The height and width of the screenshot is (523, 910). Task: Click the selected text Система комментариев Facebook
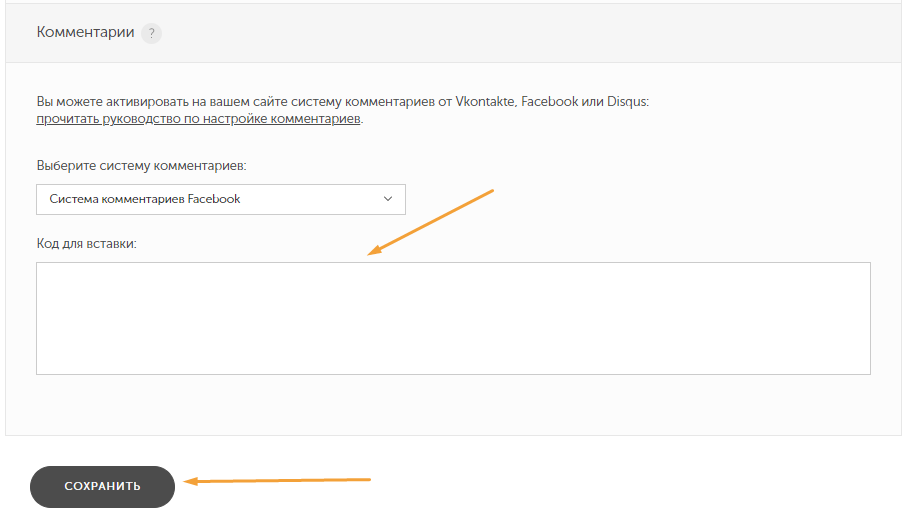click(x=145, y=199)
